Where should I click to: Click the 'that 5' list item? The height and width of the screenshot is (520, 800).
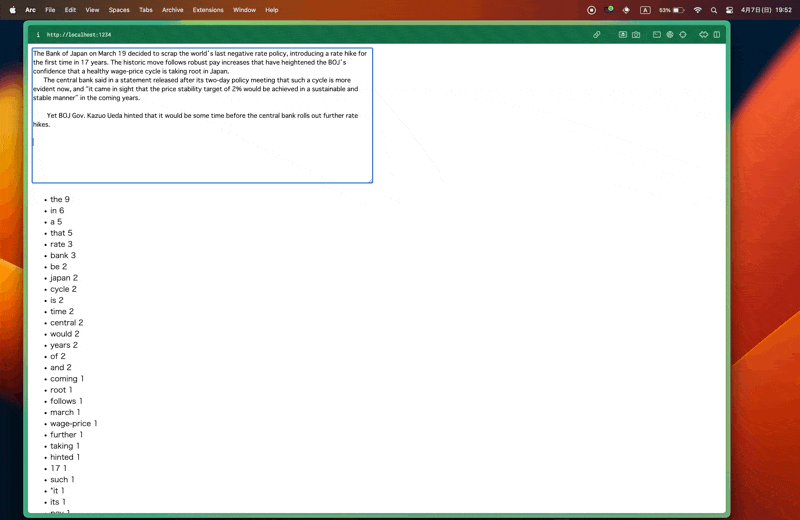61,233
